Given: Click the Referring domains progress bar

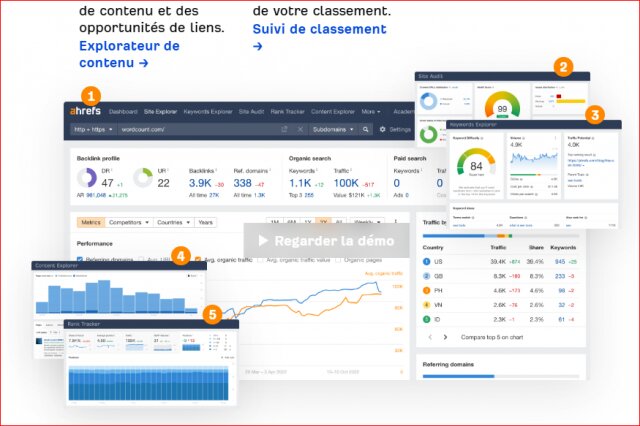Looking at the screenshot, I should coord(501,376).
